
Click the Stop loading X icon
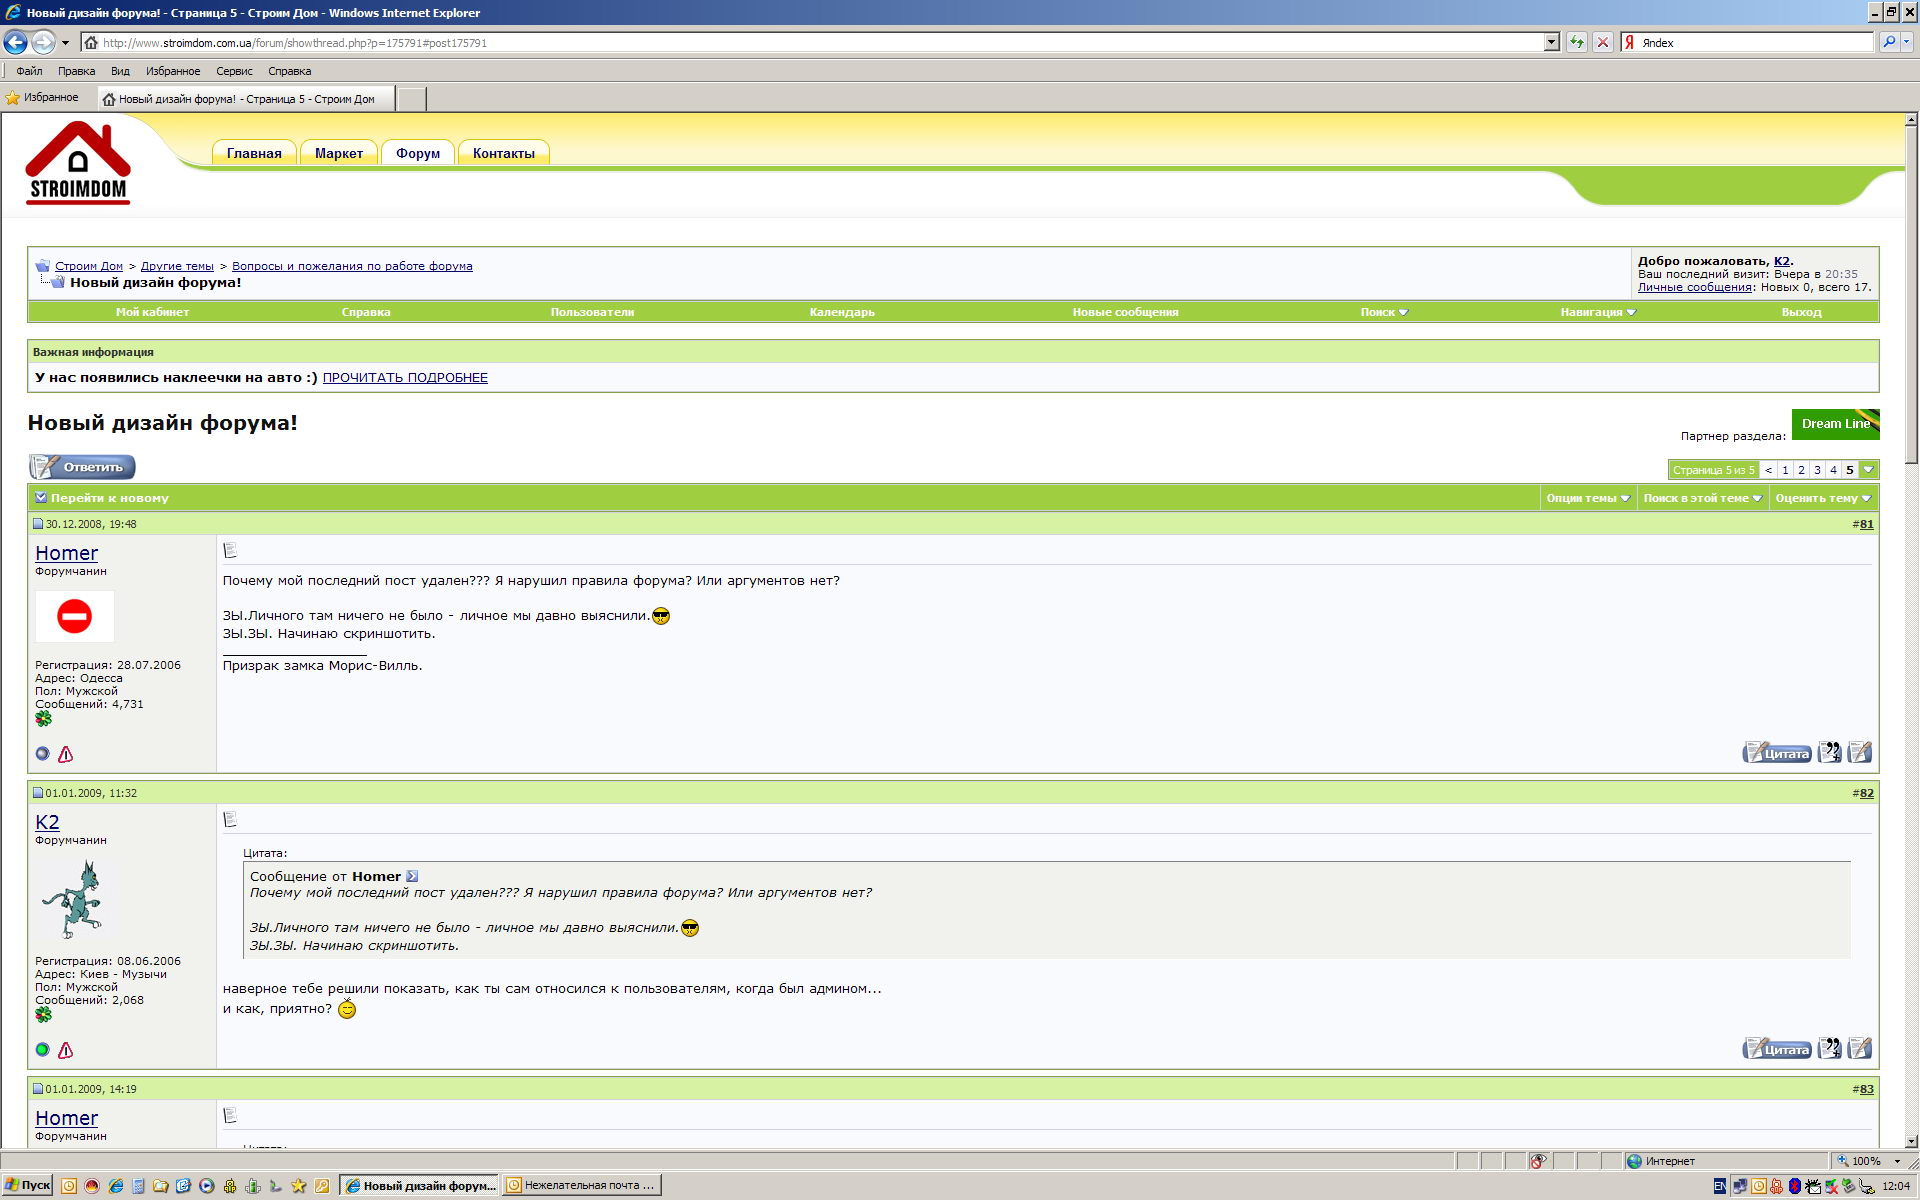coord(1603,42)
